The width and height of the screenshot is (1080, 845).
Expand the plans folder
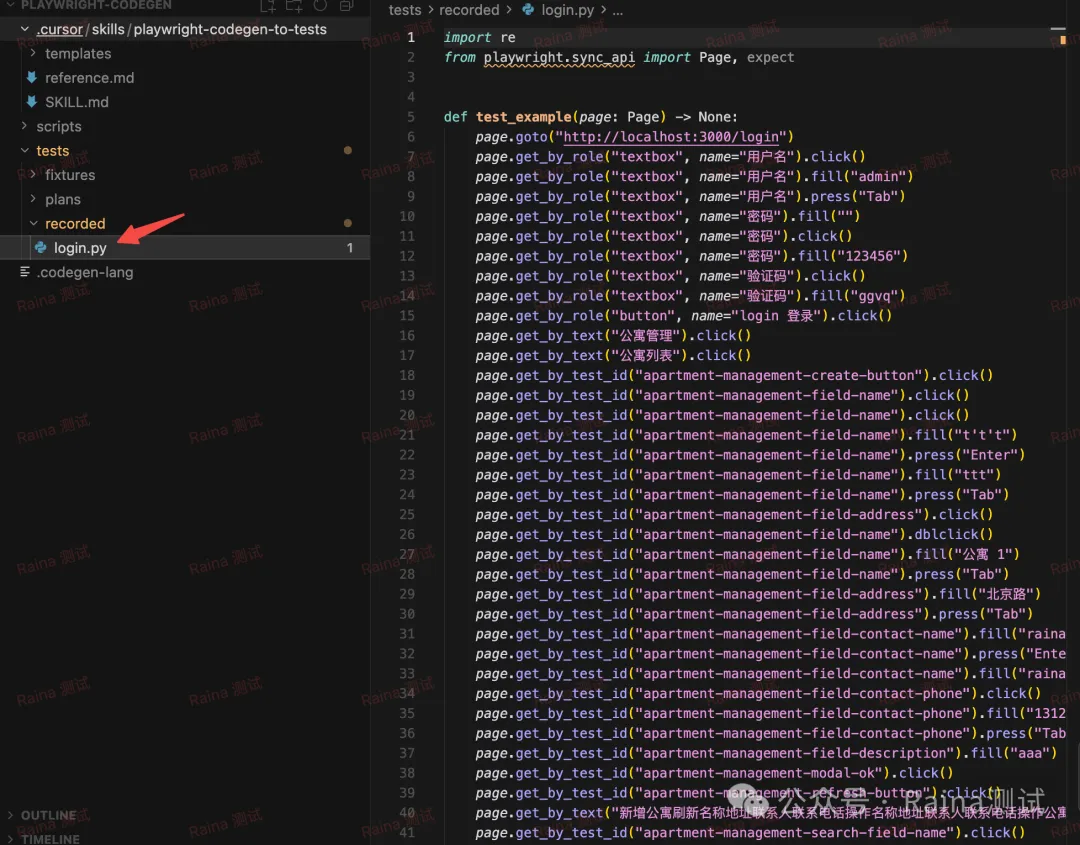coord(33,199)
